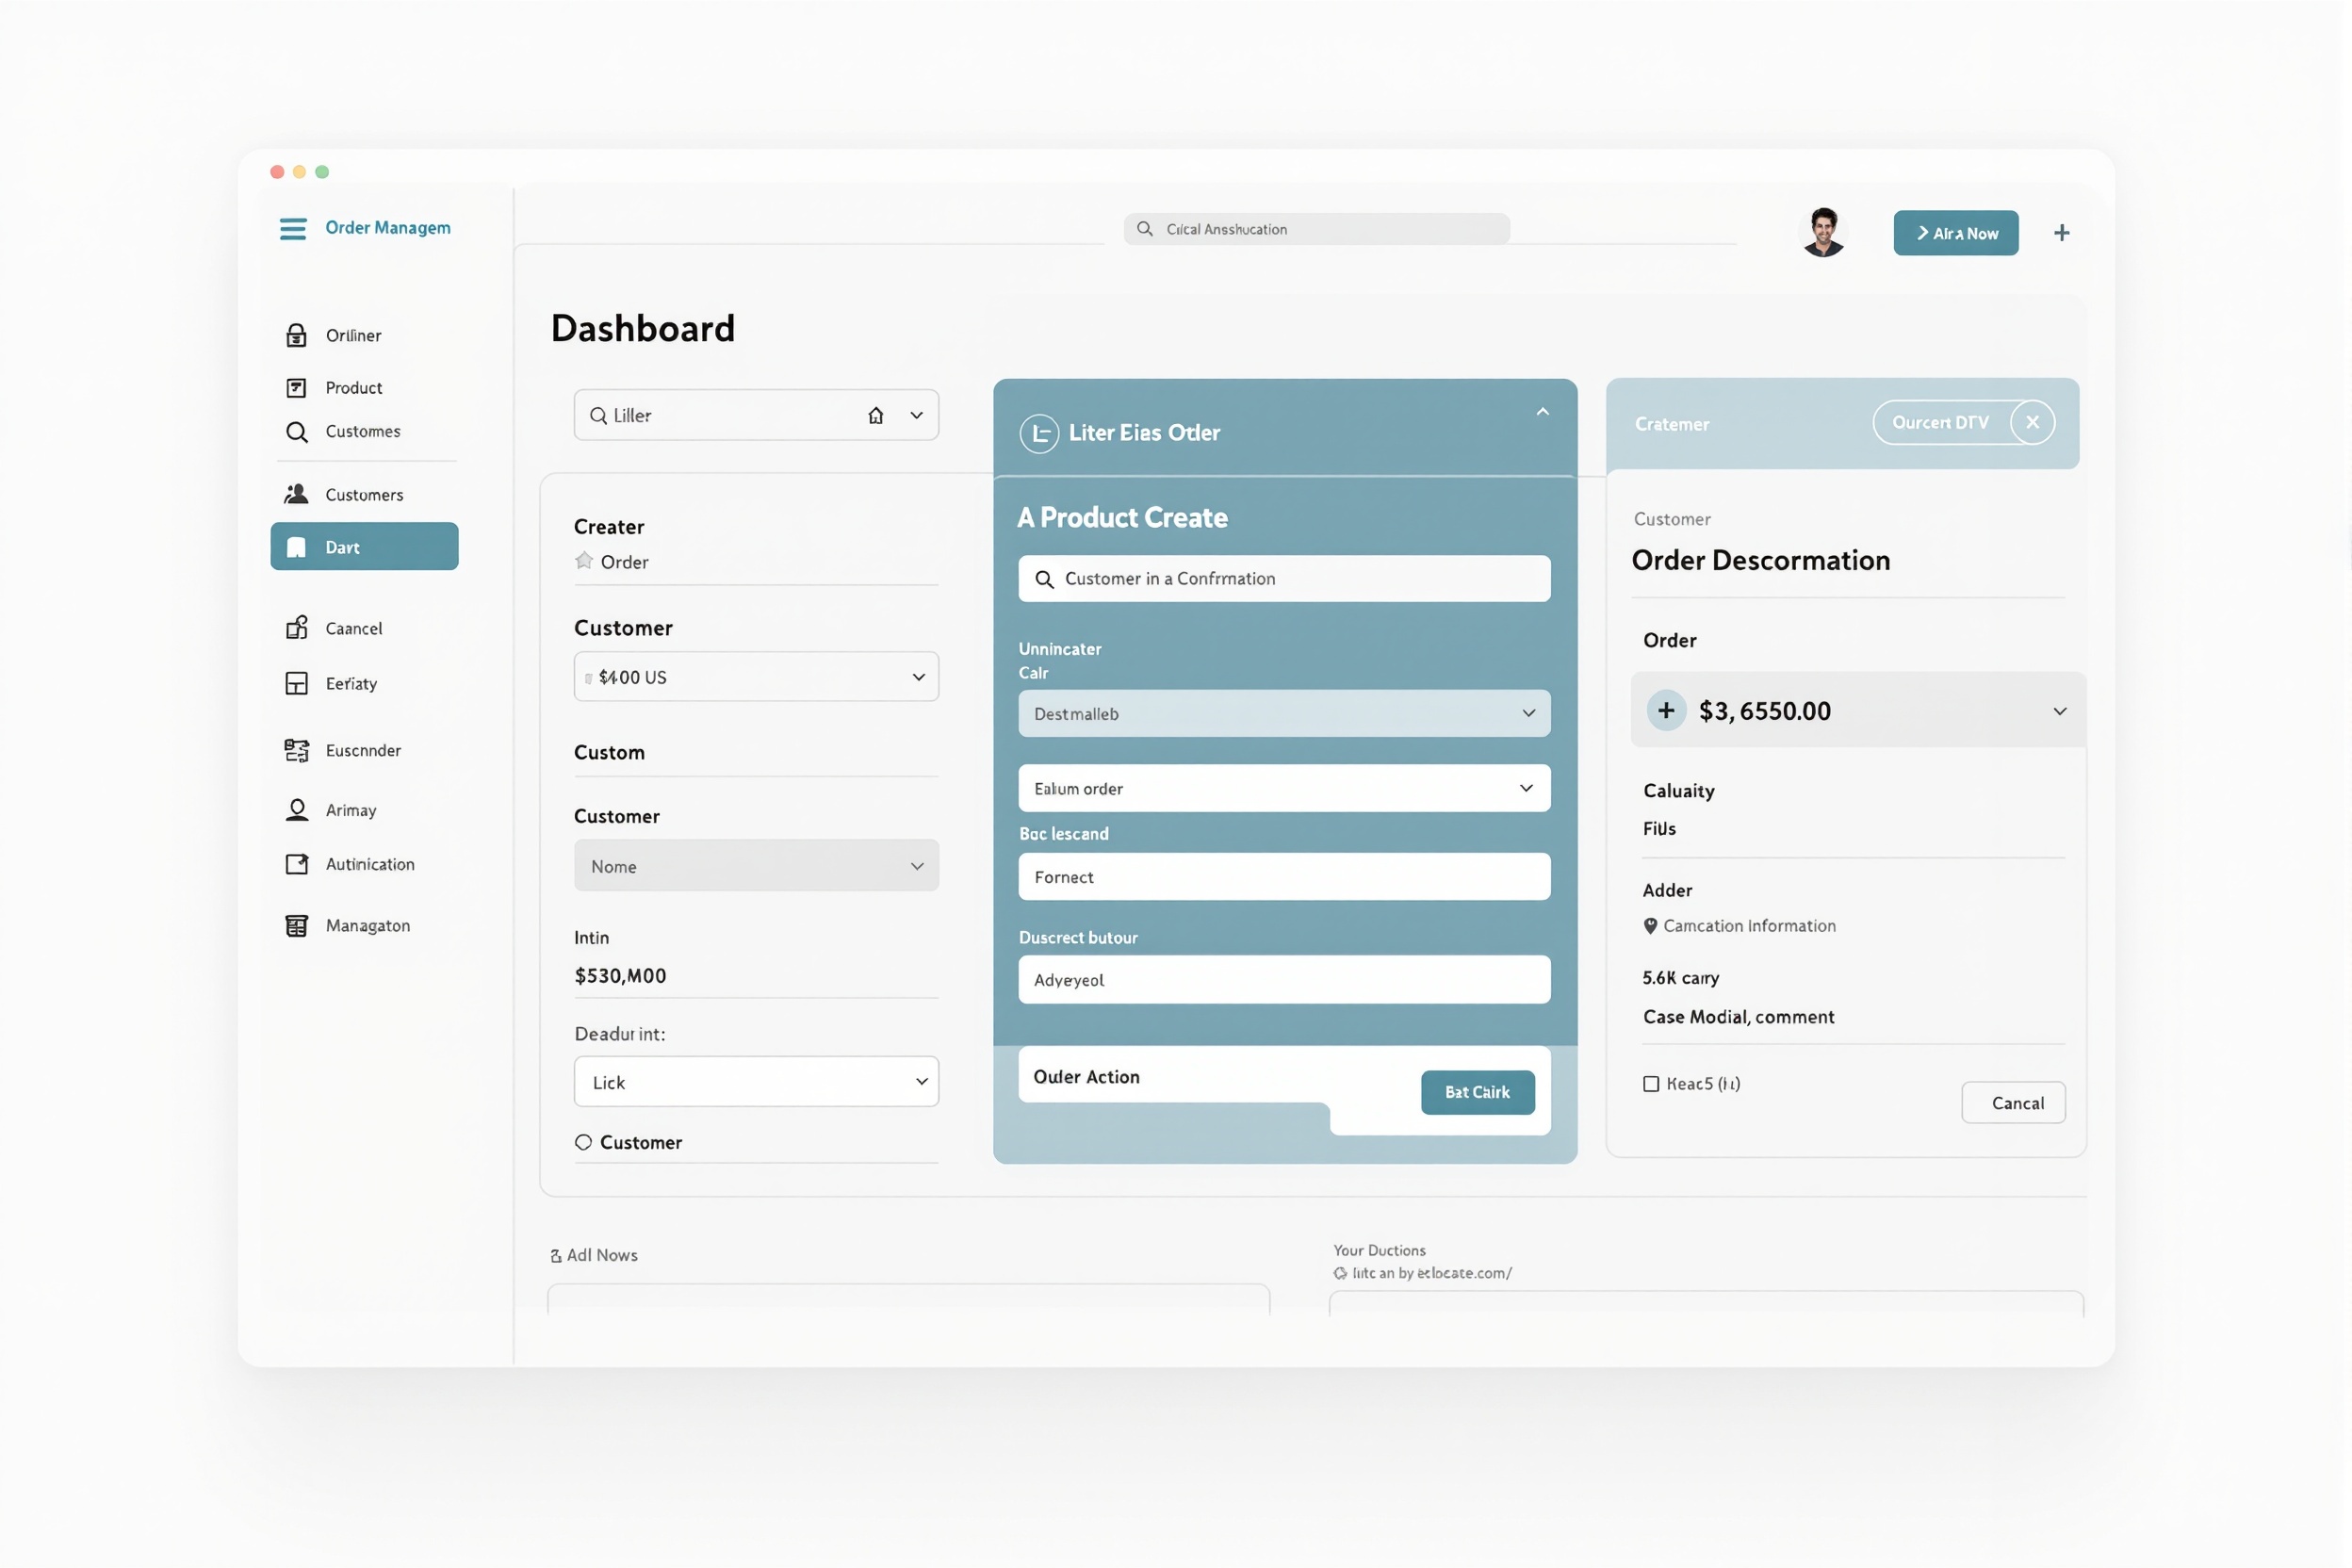Collapse the Liter Eias Order panel

pos(1542,412)
